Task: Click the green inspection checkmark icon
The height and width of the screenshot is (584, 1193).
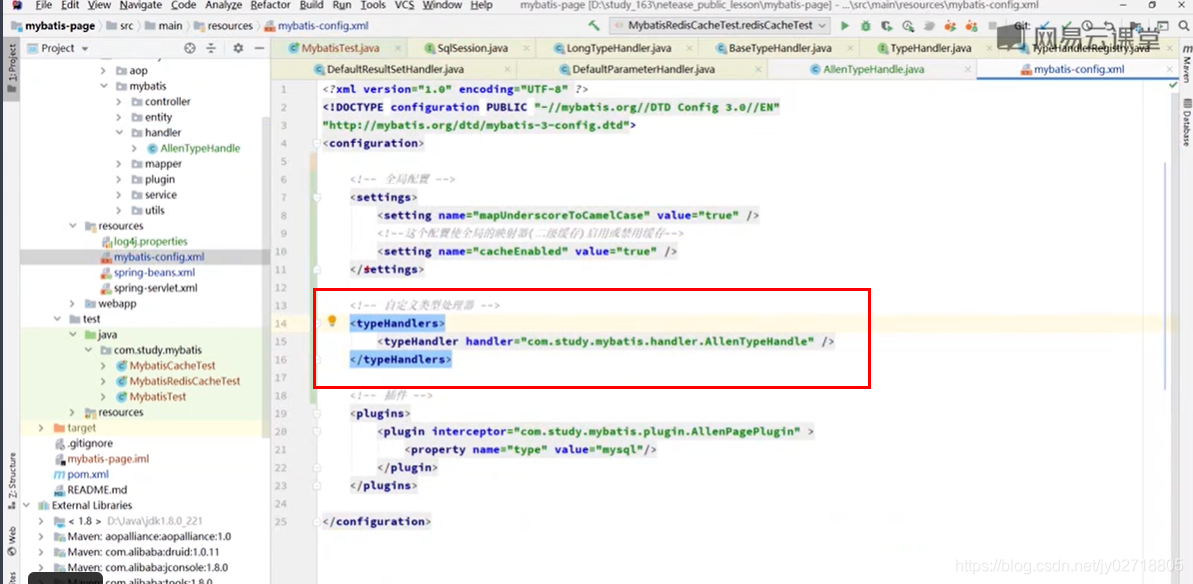Action: 1172,86
